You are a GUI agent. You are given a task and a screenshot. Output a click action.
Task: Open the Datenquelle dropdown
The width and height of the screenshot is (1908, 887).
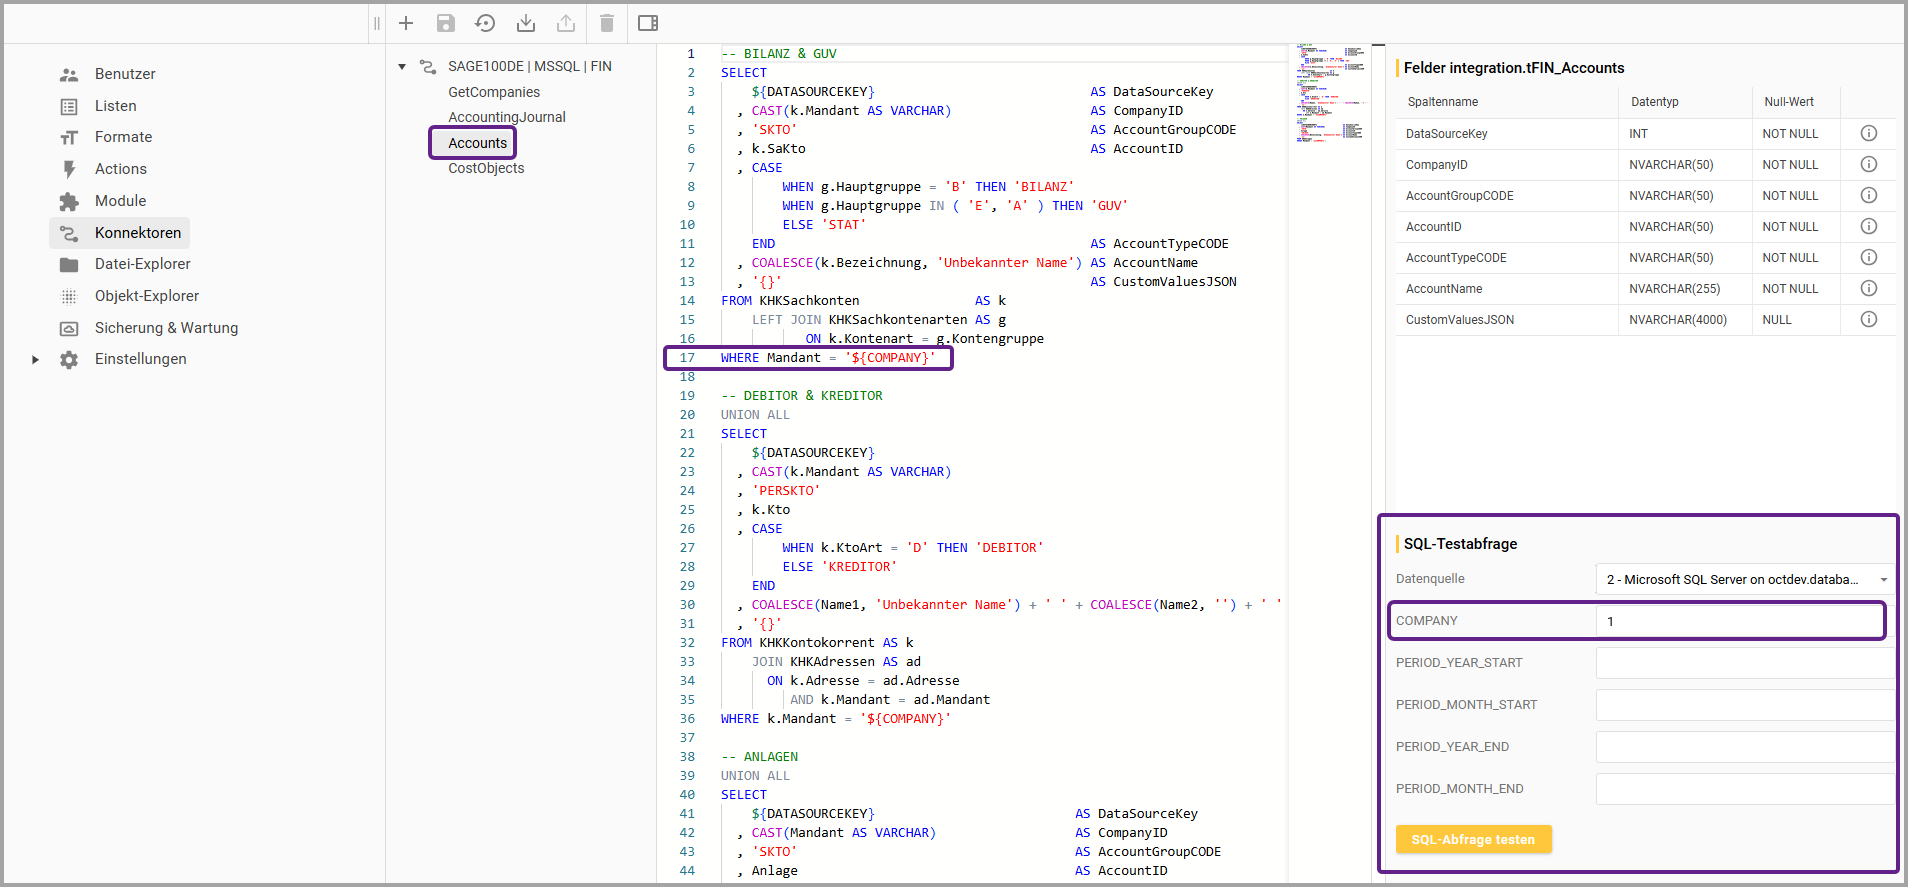(x=1743, y=579)
